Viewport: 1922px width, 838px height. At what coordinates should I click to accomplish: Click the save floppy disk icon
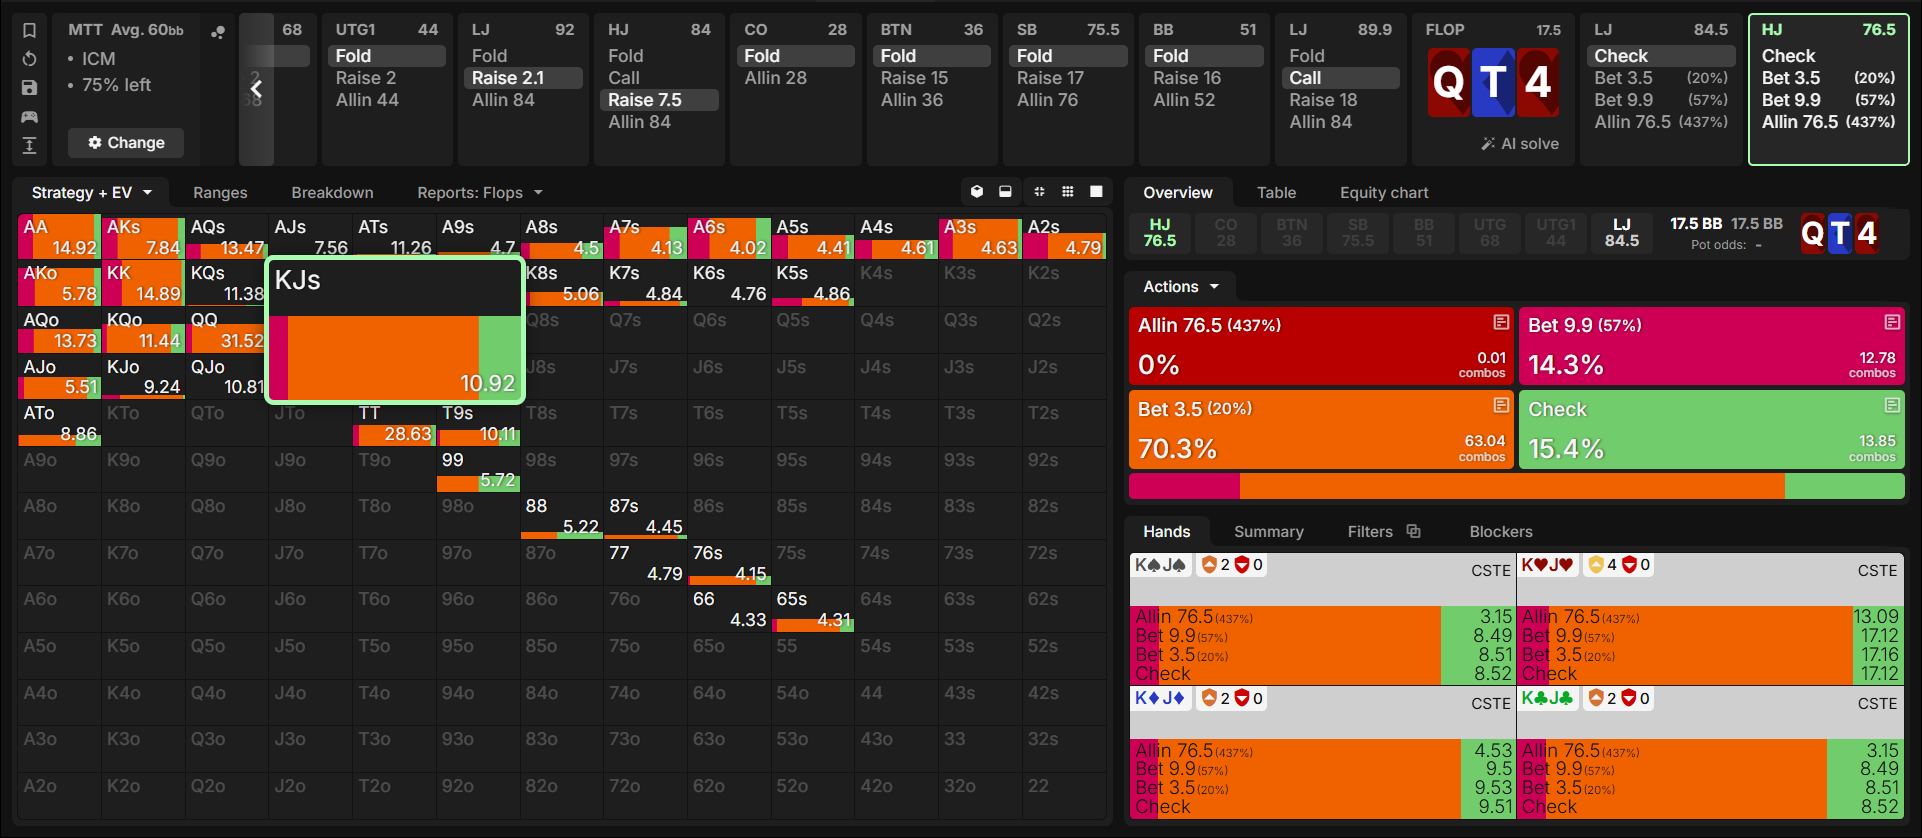point(30,88)
